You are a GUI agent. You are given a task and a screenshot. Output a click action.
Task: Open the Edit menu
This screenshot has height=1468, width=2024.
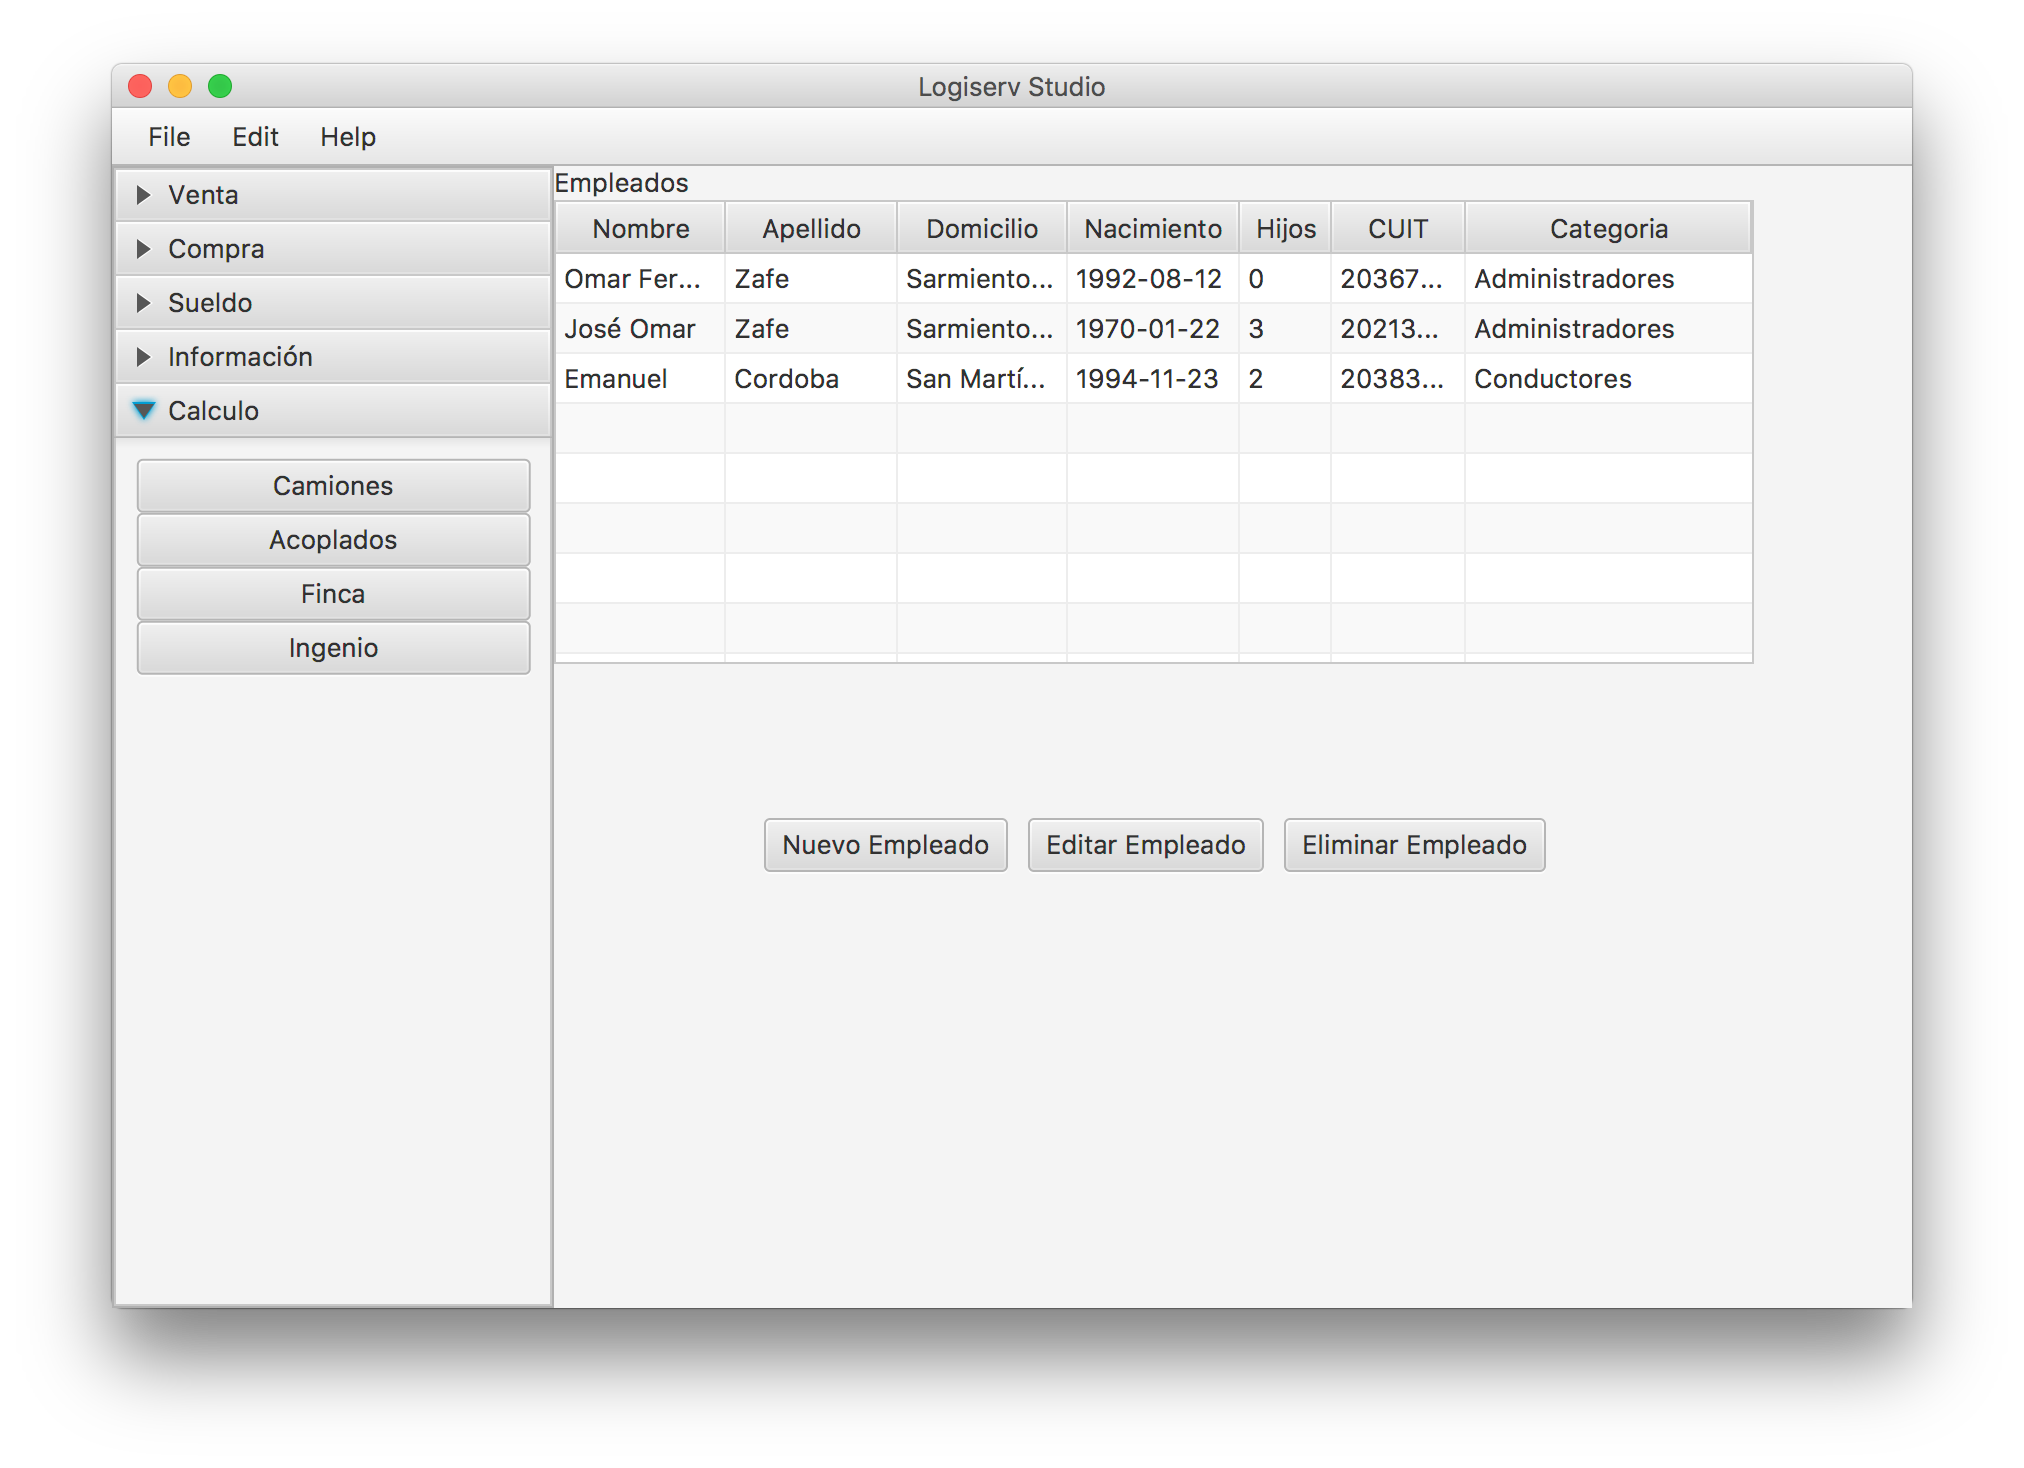[255, 137]
